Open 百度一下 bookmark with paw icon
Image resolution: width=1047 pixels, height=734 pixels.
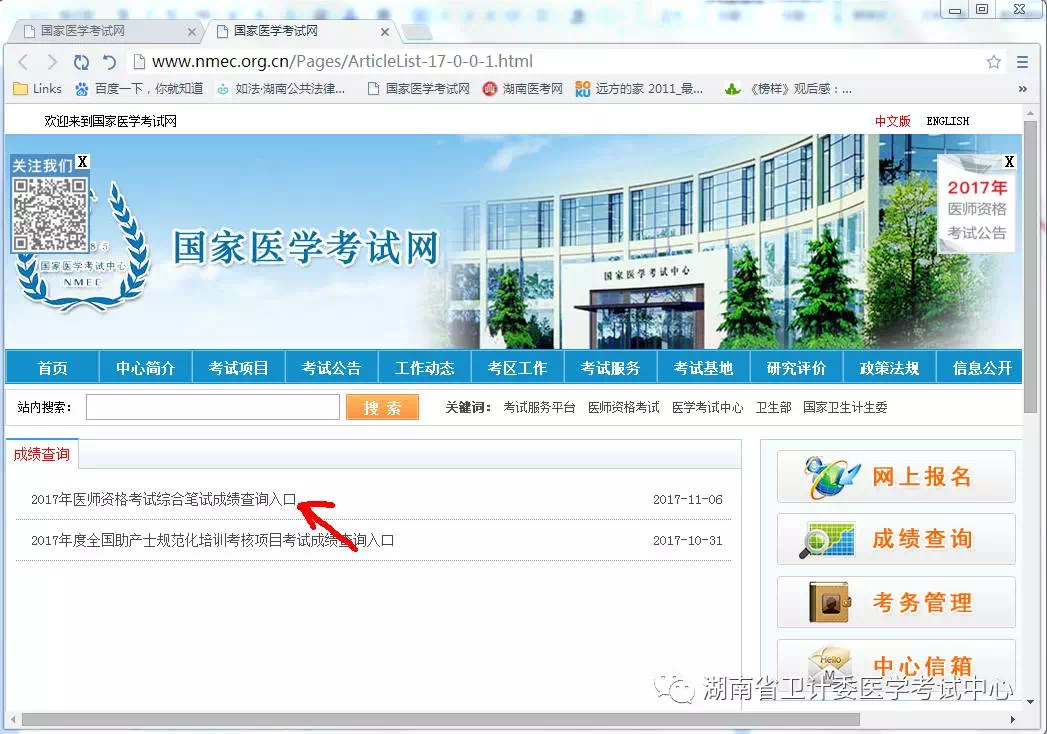(x=139, y=89)
